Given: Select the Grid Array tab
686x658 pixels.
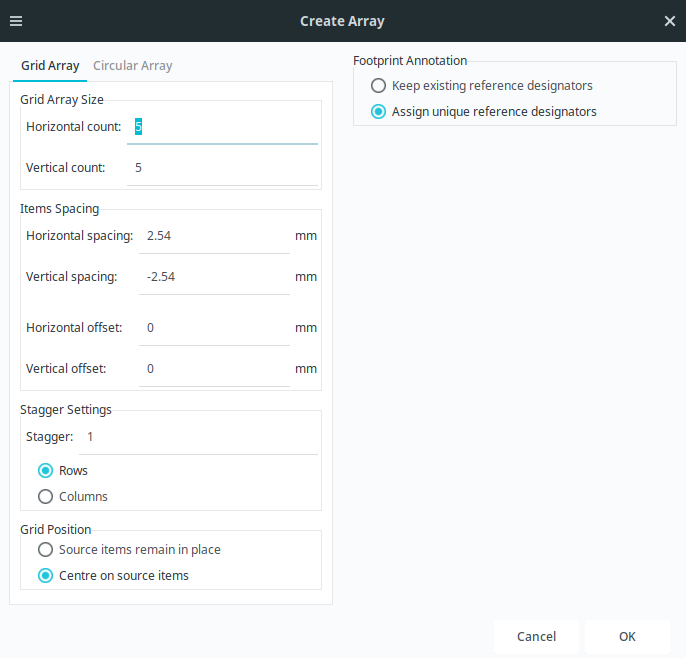Looking at the screenshot, I should [50, 66].
